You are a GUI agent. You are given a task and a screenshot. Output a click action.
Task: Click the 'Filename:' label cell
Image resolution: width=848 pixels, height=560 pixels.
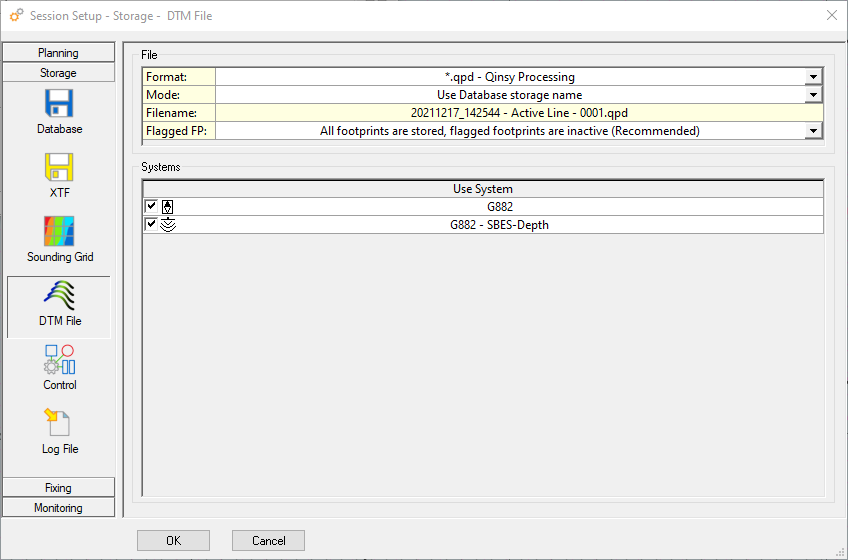(x=179, y=113)
